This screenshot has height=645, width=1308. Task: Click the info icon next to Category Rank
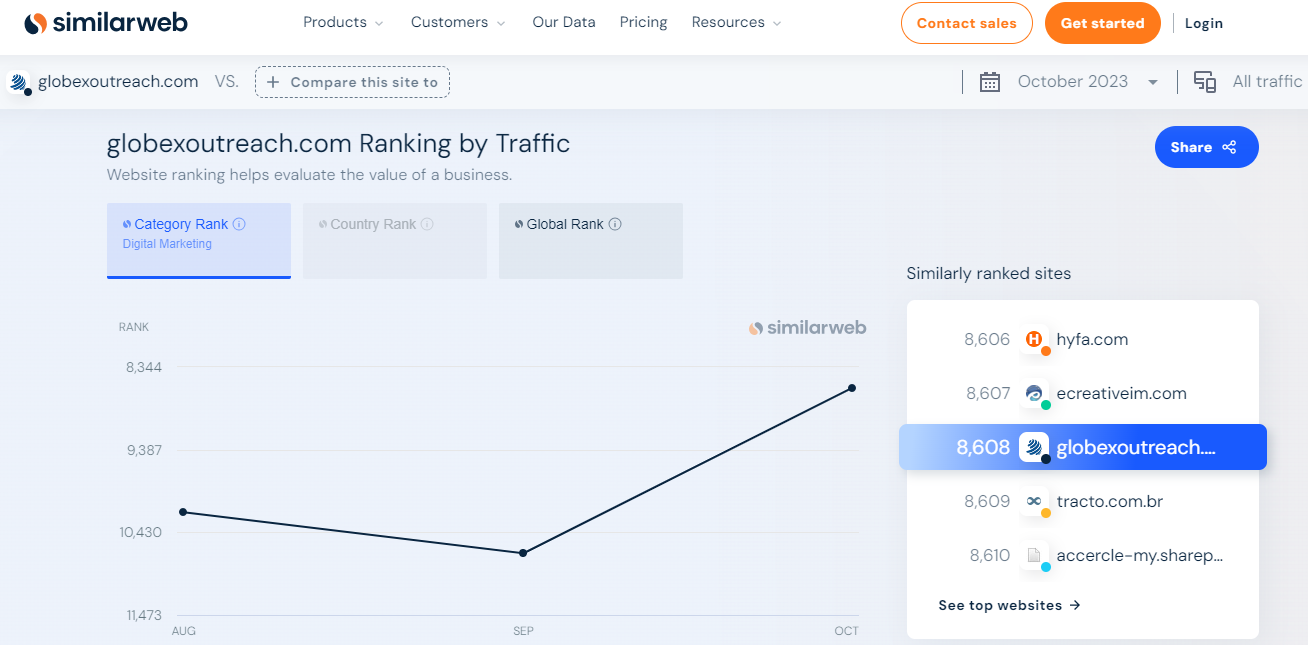(239, 224)
